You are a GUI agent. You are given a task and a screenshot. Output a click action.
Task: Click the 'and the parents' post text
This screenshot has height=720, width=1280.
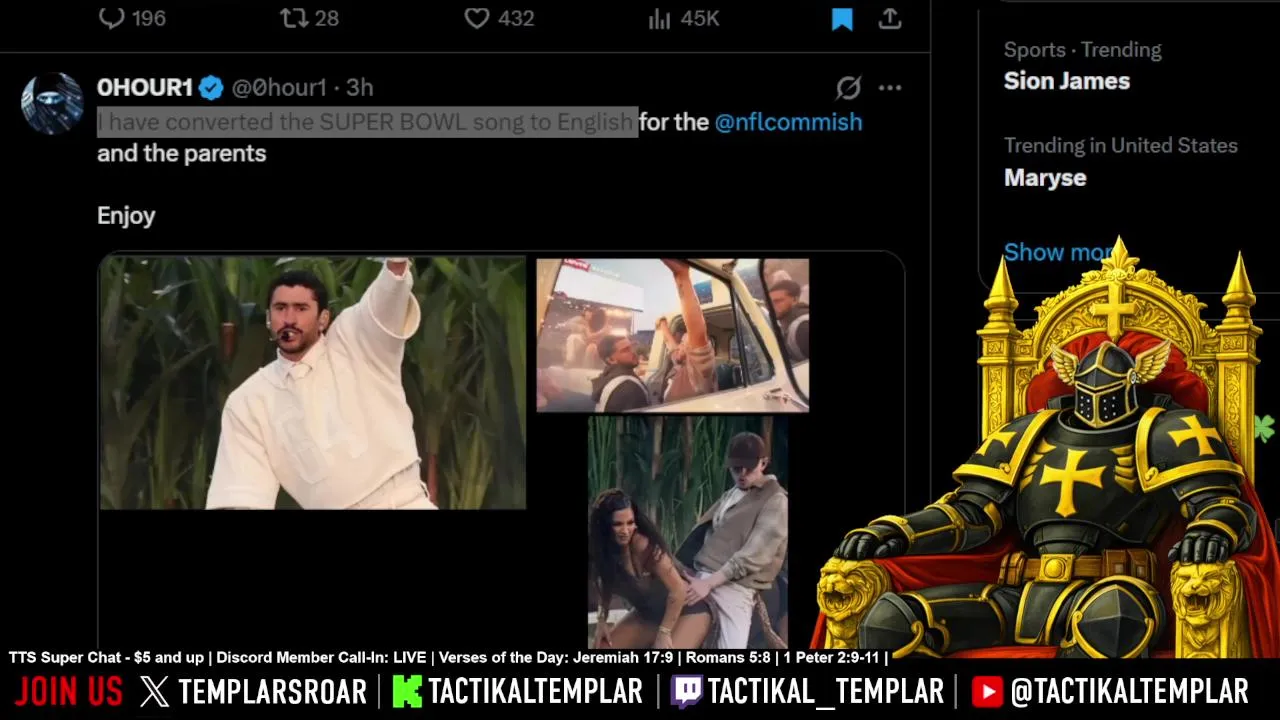[x=182, y=153]
